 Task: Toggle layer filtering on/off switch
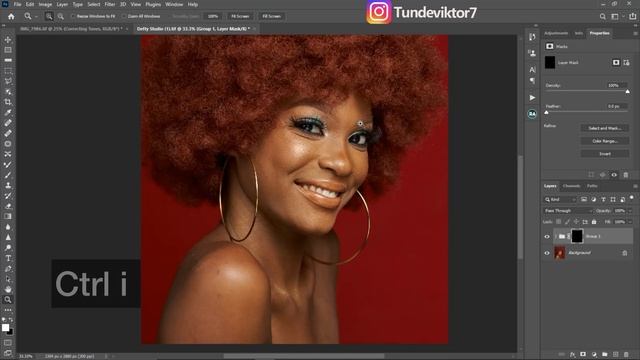(631, 198)
